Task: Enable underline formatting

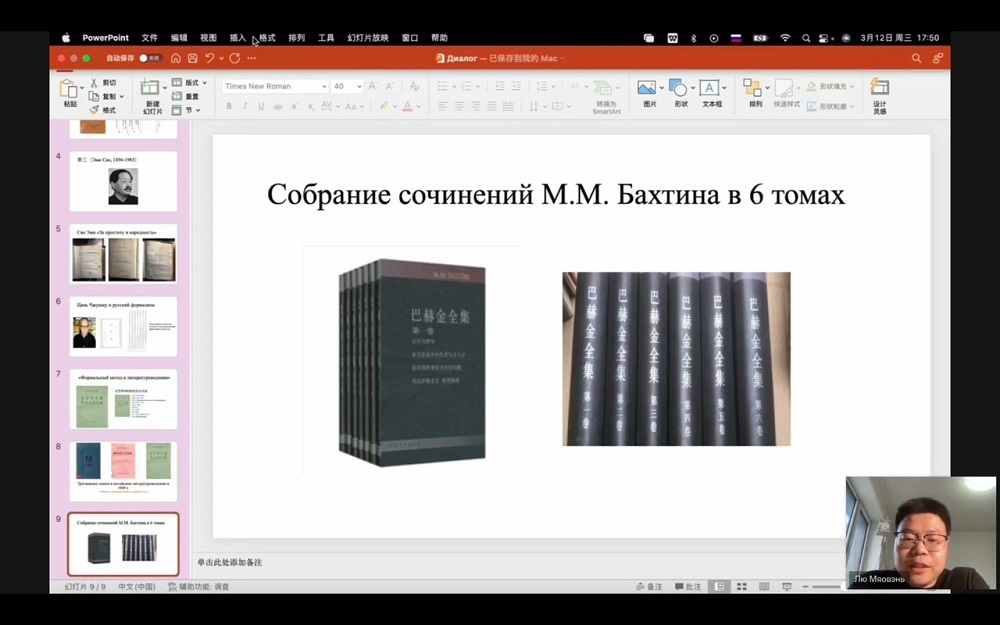Action: (258, 105)
